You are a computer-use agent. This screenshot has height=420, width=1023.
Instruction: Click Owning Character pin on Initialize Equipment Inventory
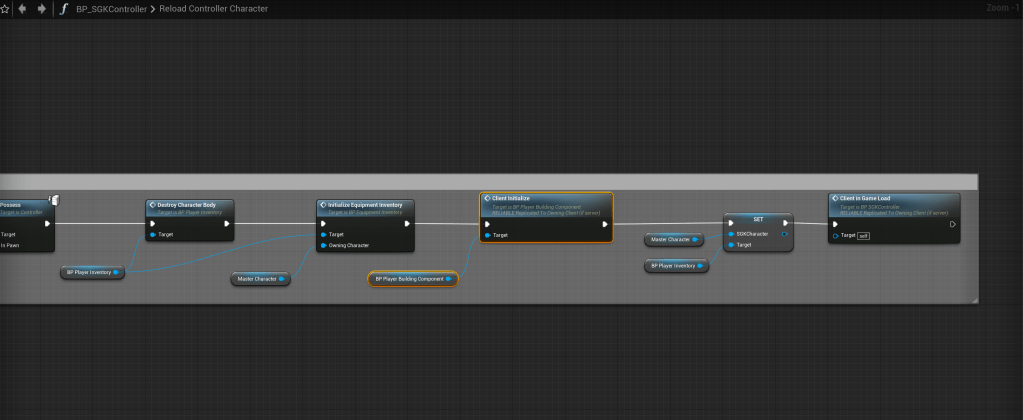pyautogui.click(x=324, y=245)
